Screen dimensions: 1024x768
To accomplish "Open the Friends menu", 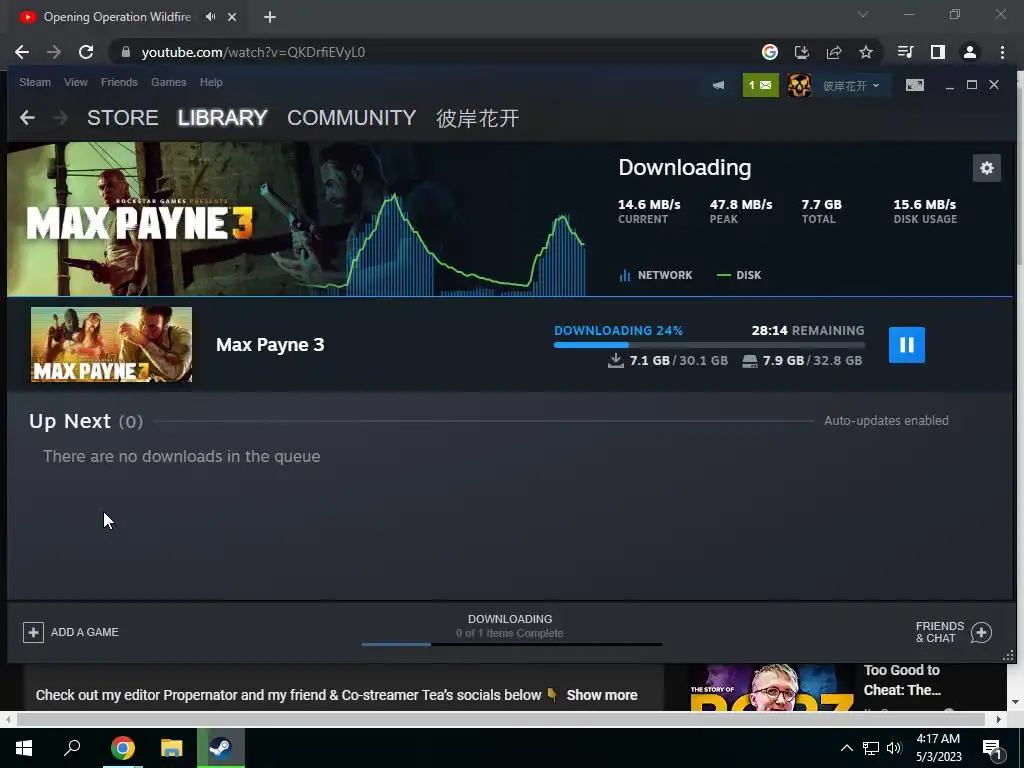I will pos(119,82).
